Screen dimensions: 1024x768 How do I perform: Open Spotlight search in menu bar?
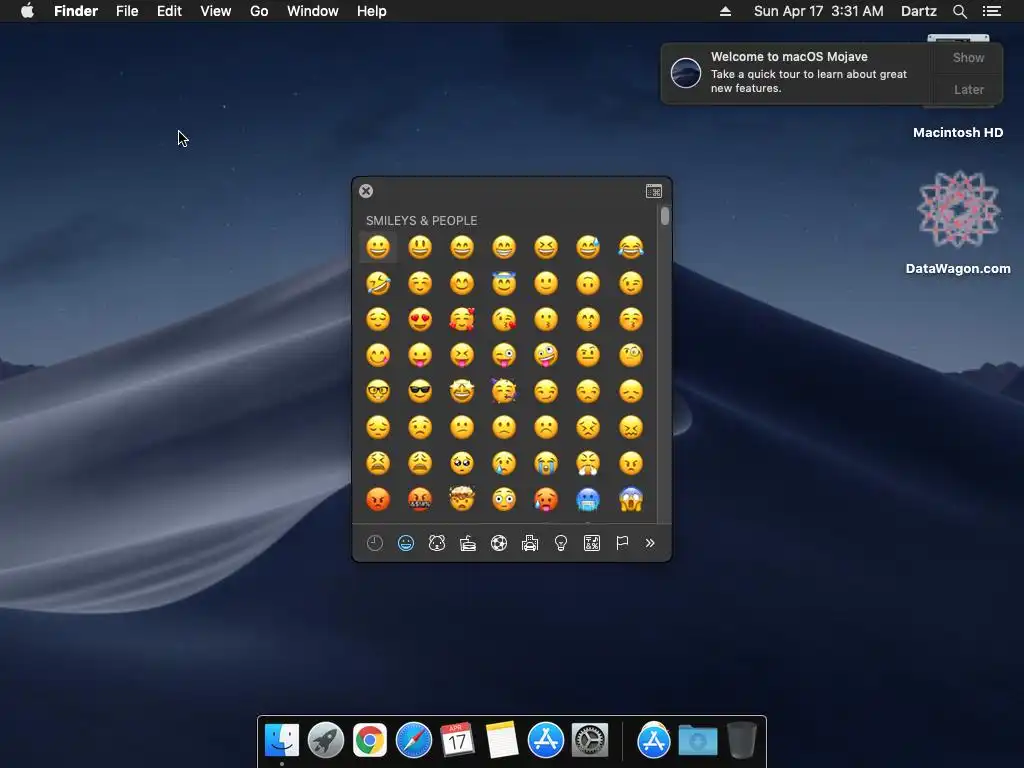point(959,11)
